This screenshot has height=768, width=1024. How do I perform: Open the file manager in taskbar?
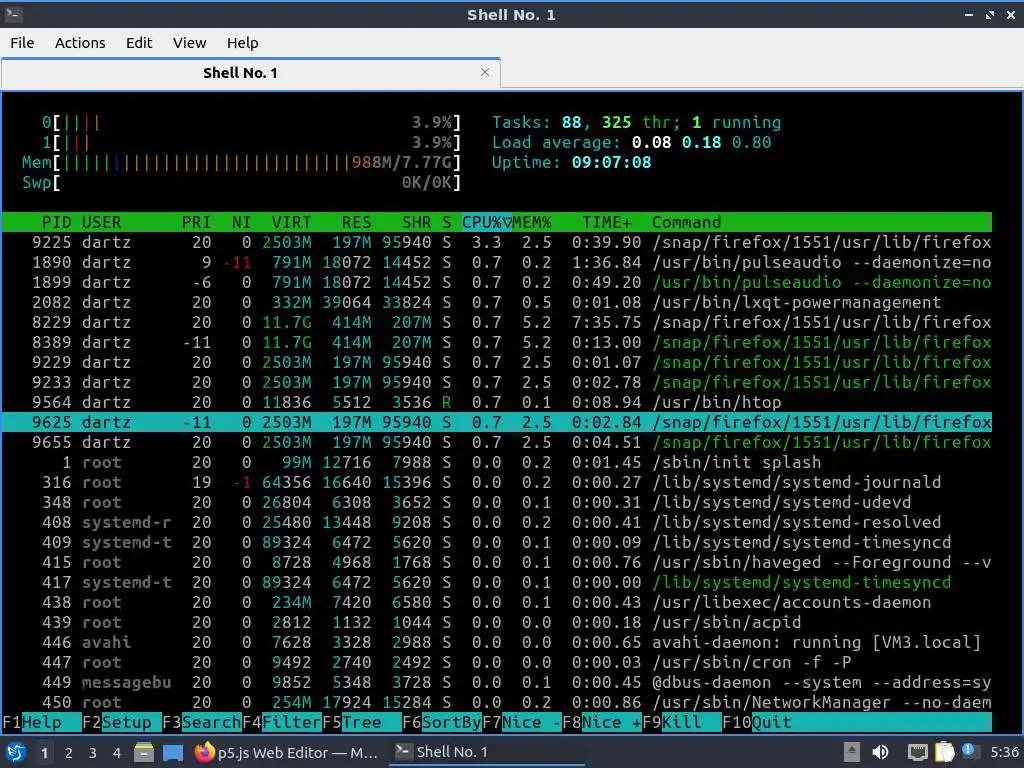[144, 752]
